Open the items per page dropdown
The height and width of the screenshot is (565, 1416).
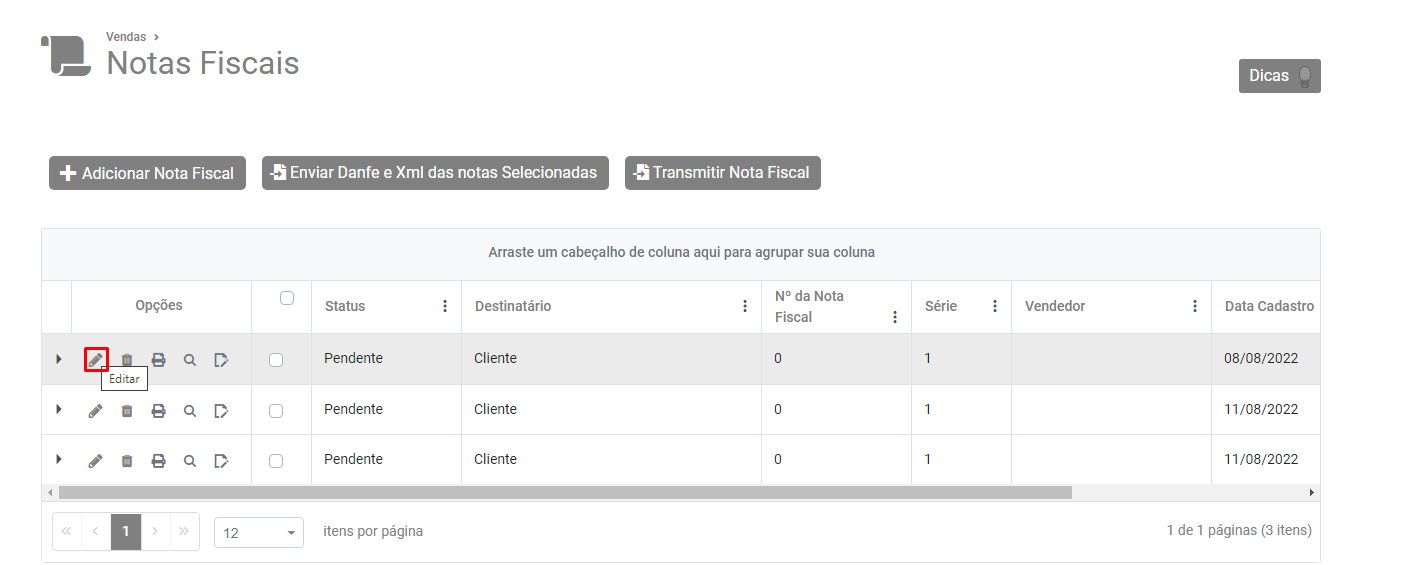tap(259, 532)
